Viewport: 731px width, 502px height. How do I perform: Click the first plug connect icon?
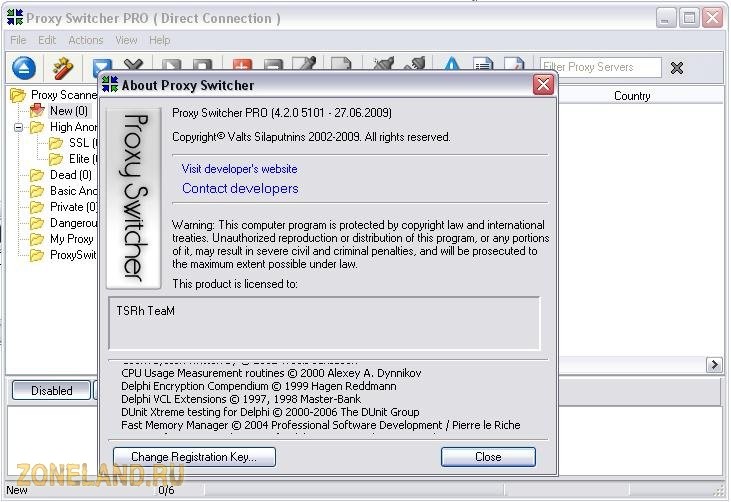384,65
